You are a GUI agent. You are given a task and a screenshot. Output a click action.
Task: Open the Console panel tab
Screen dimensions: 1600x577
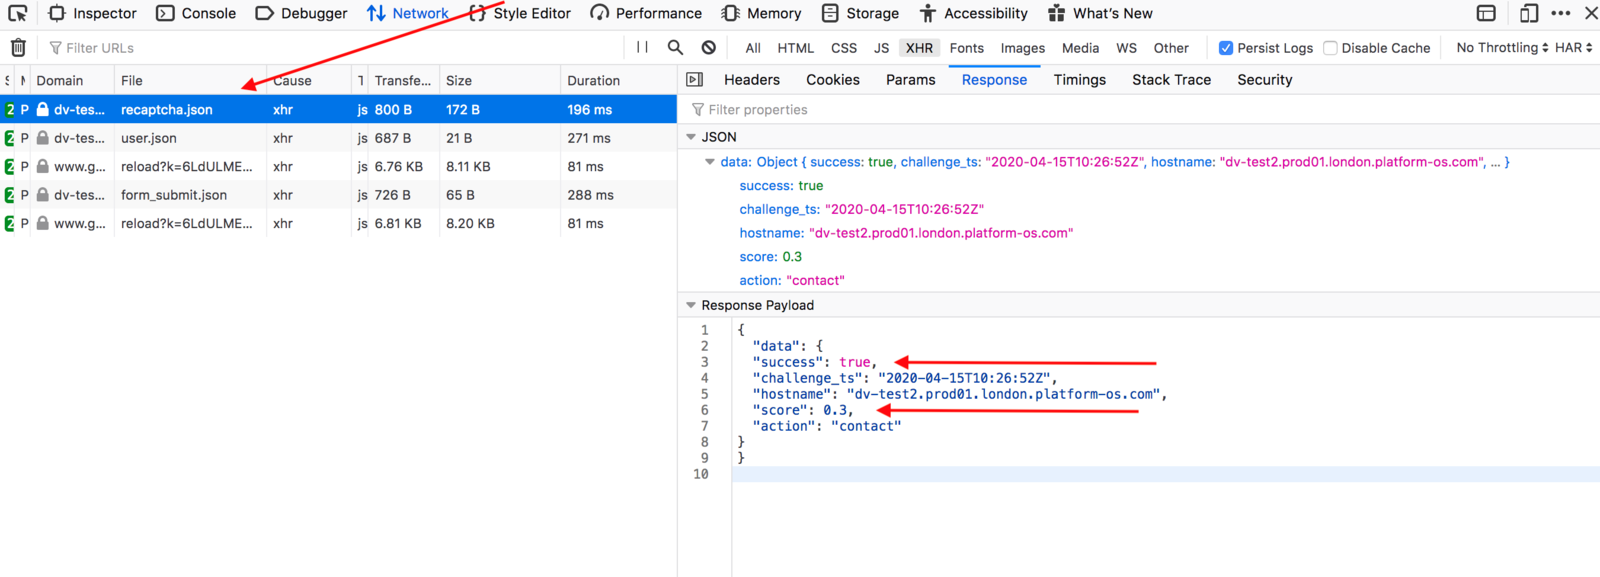(196, 13)
